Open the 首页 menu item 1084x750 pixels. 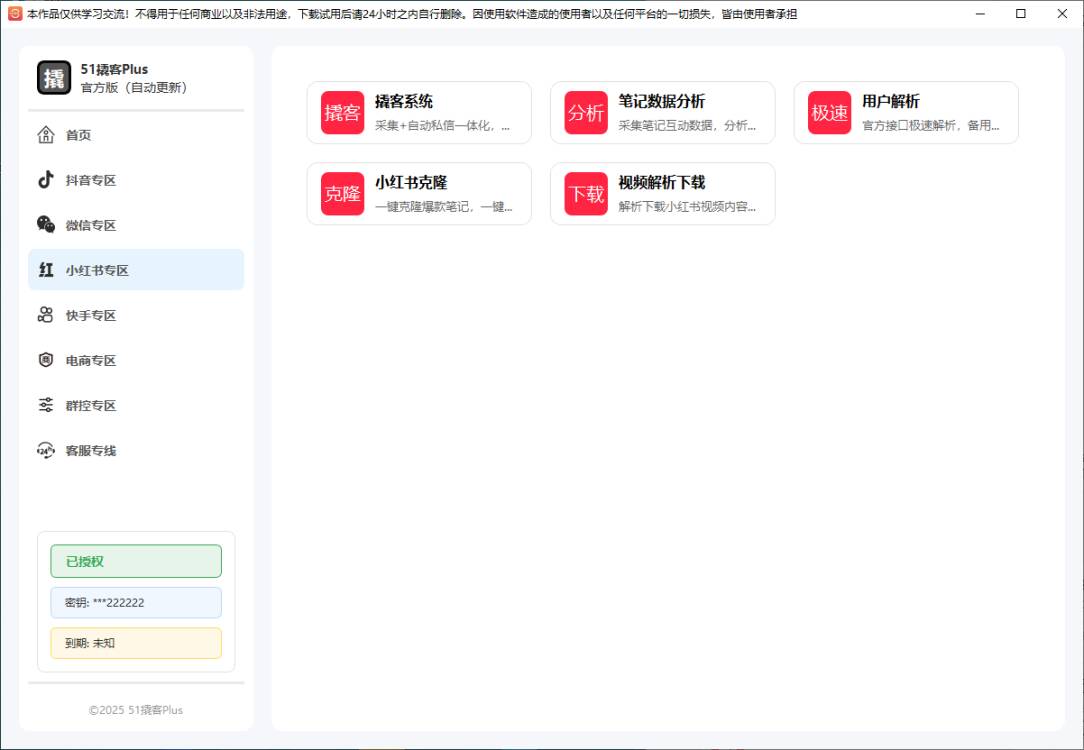coord(76,134)
